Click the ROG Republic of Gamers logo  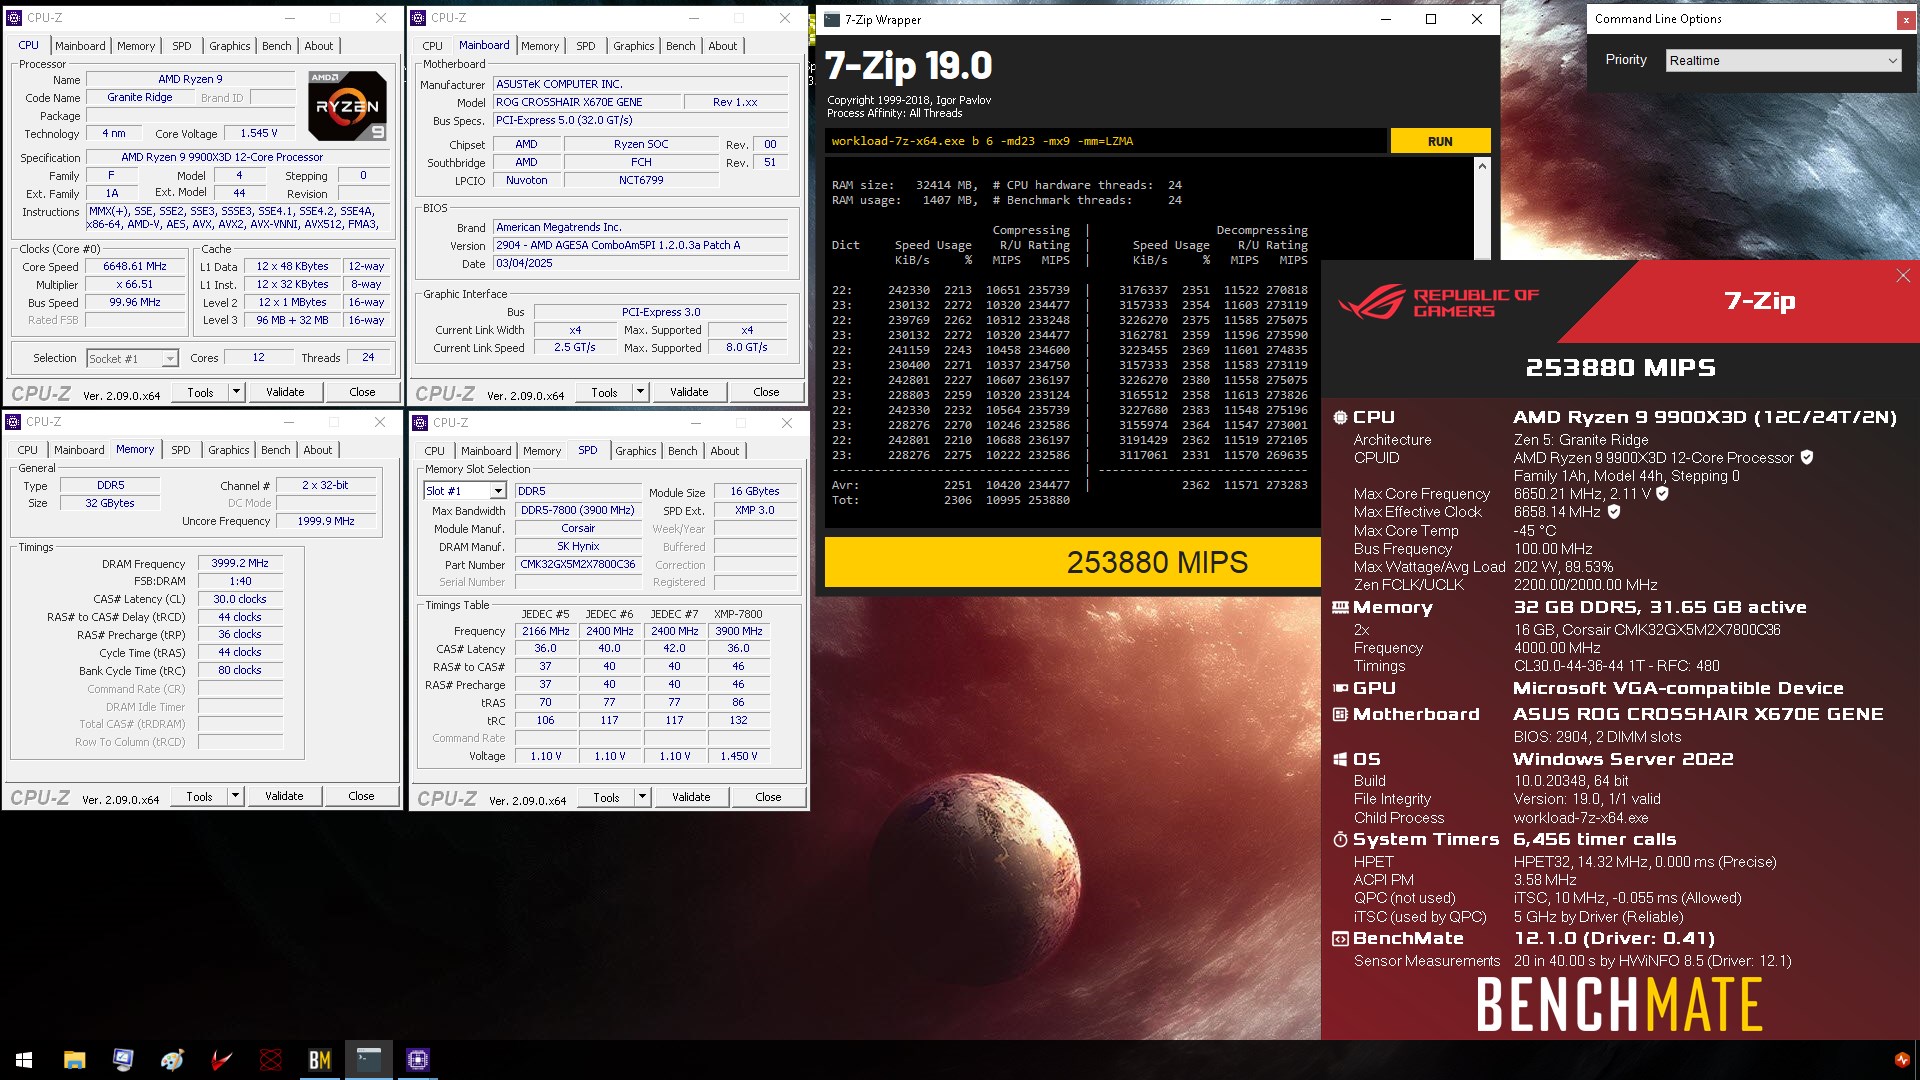[1438, 303]
